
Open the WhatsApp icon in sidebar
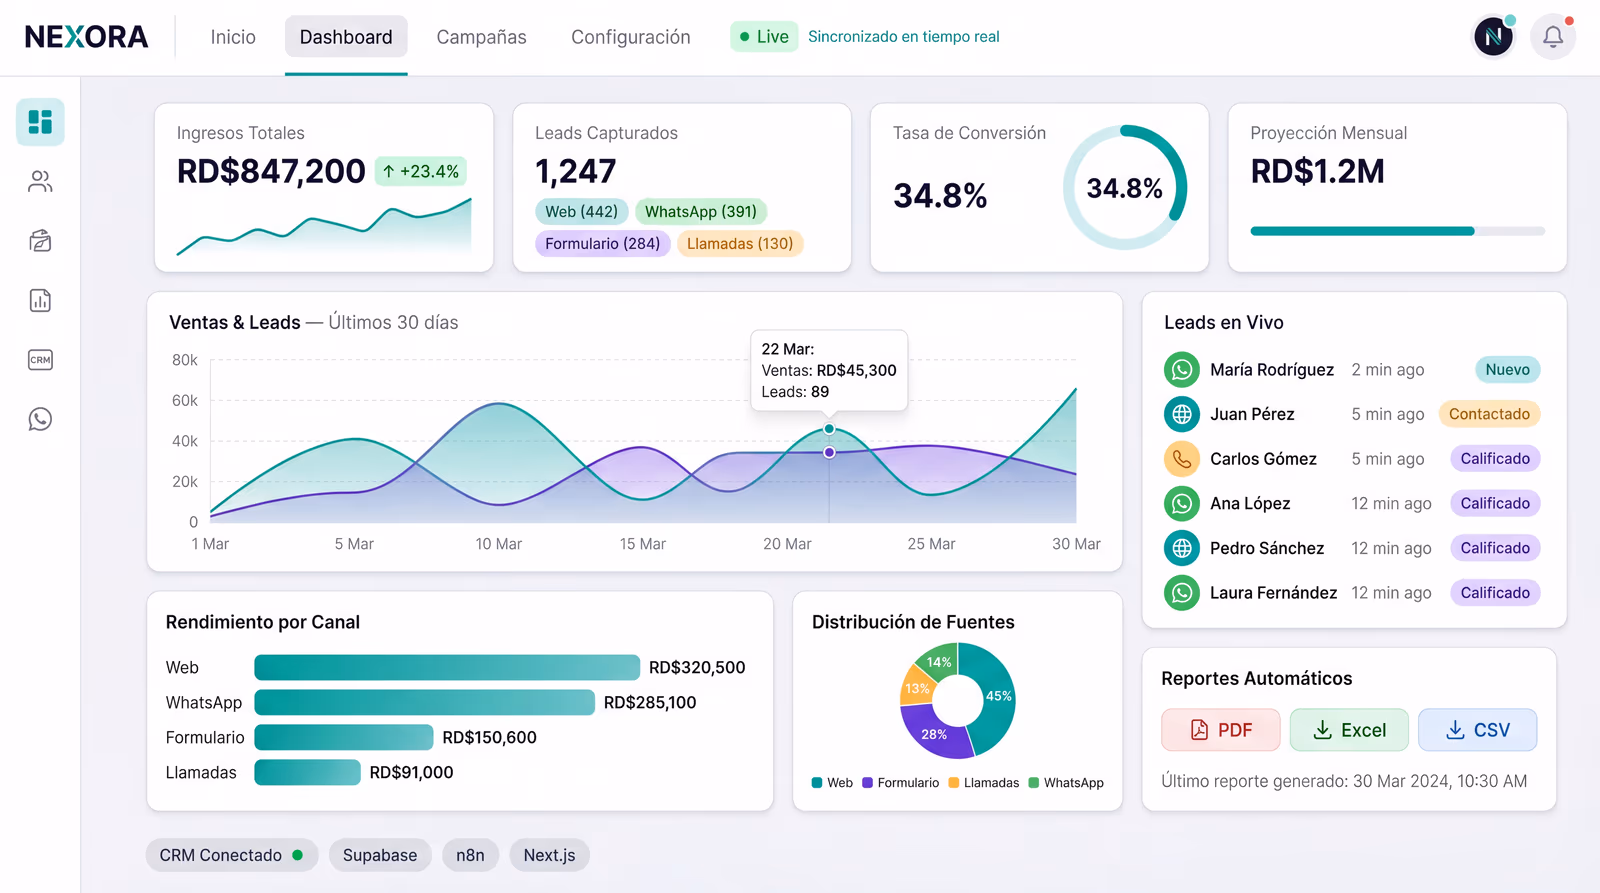tap(40, 419)
